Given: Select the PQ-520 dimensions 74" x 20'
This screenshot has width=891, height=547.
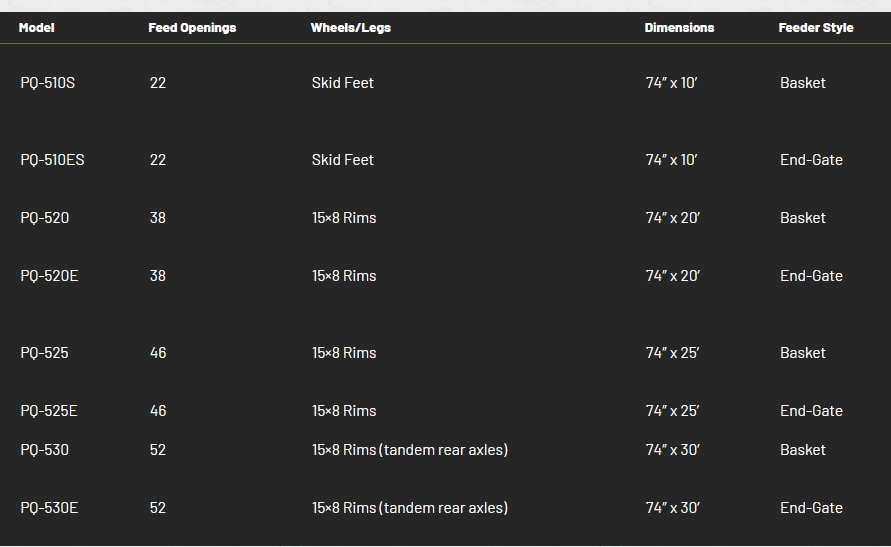Looking at the screenshot, I should [x=672, y=218].
